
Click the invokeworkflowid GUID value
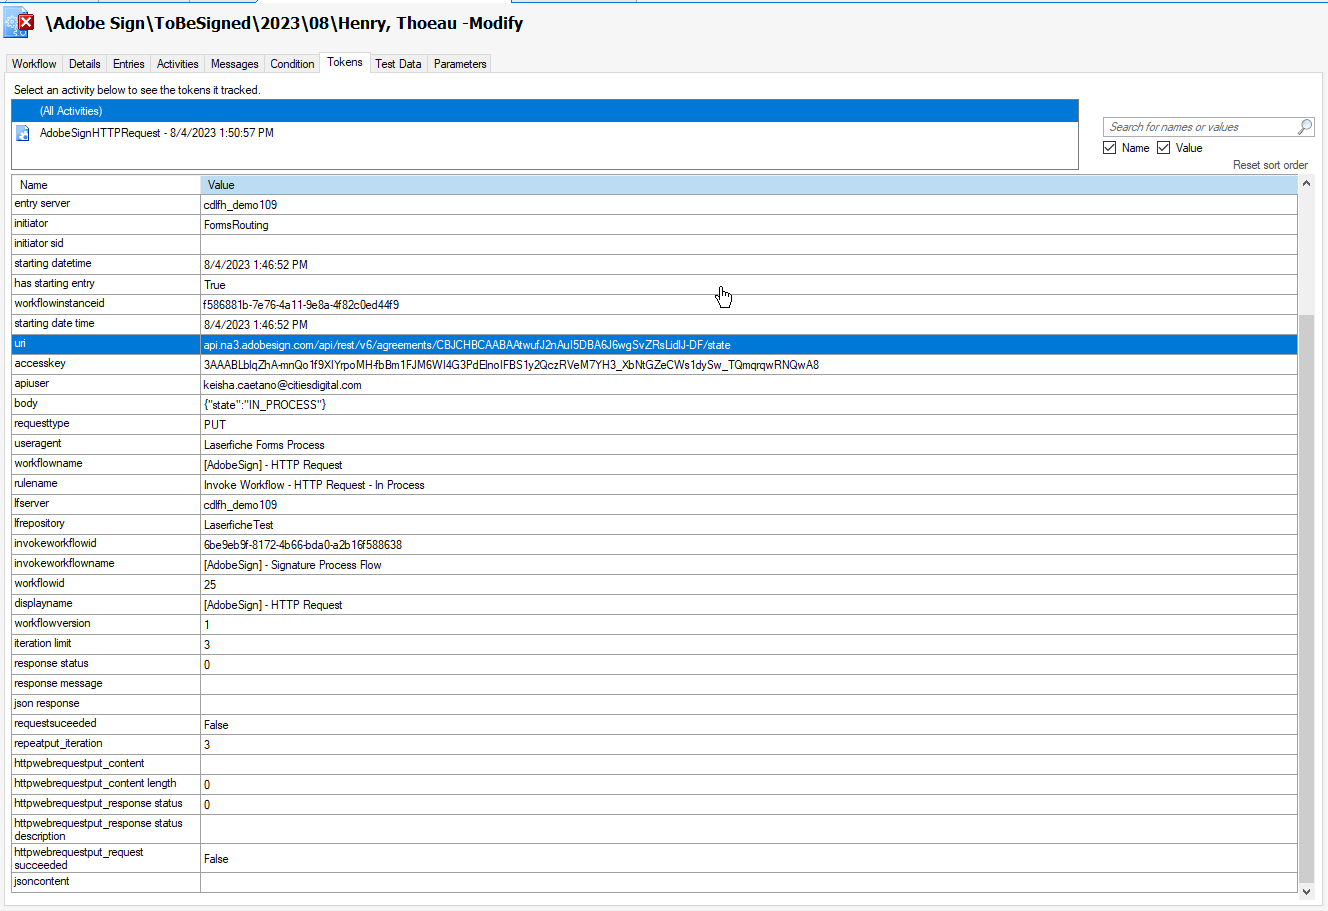click(303, 545)
